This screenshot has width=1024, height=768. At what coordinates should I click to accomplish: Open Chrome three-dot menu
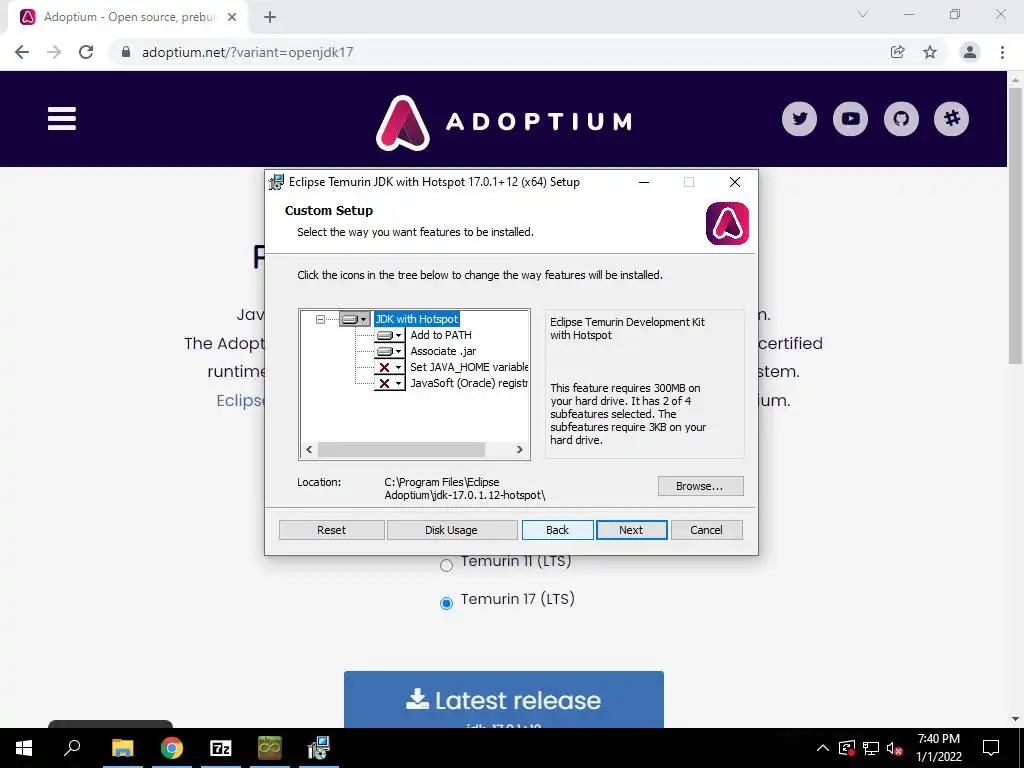coord(1002,52)
